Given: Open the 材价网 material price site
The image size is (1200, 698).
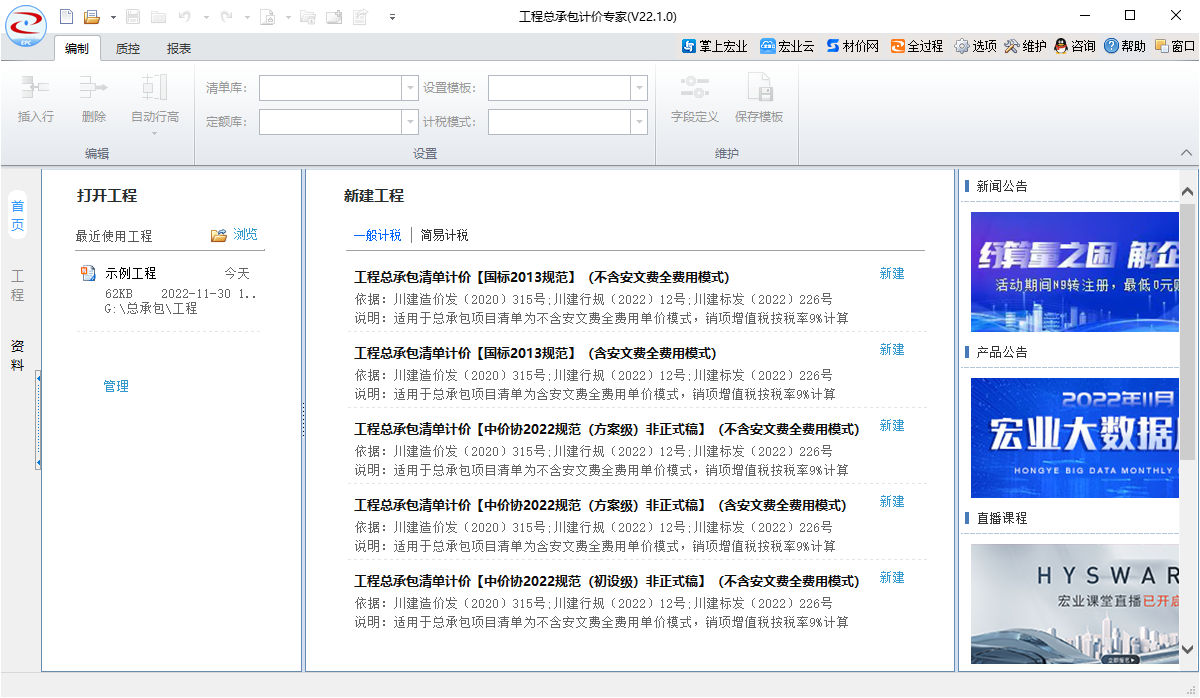Looking at the screenshot, I should 852,46.
